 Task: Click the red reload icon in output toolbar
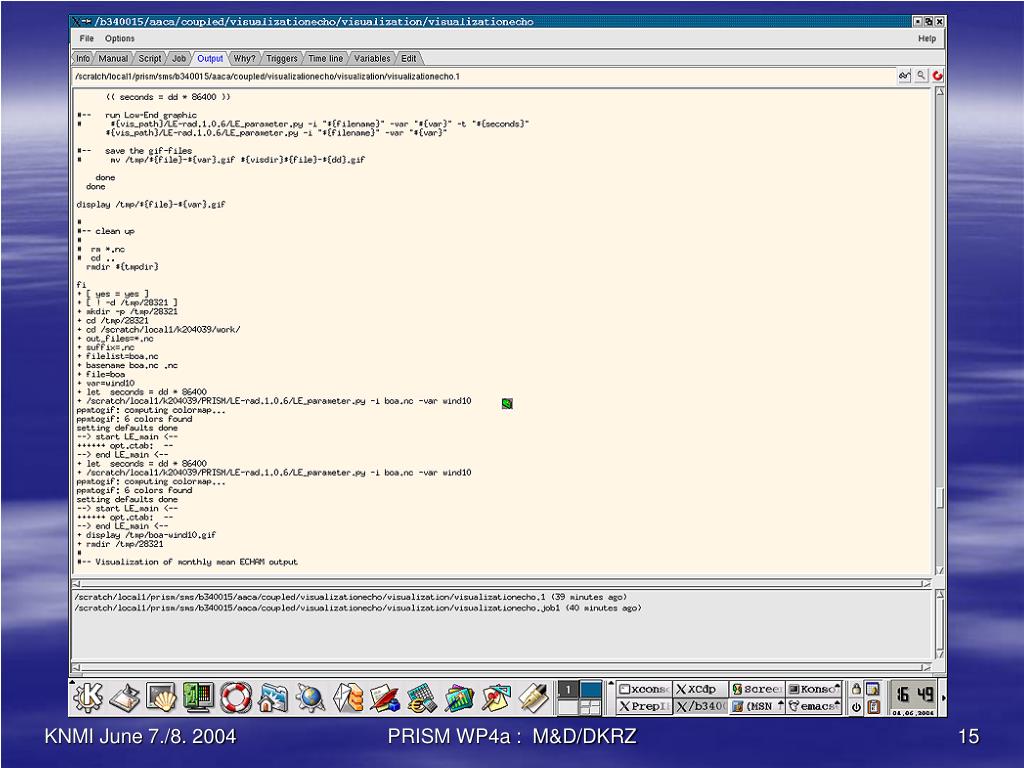coord(938,76)
